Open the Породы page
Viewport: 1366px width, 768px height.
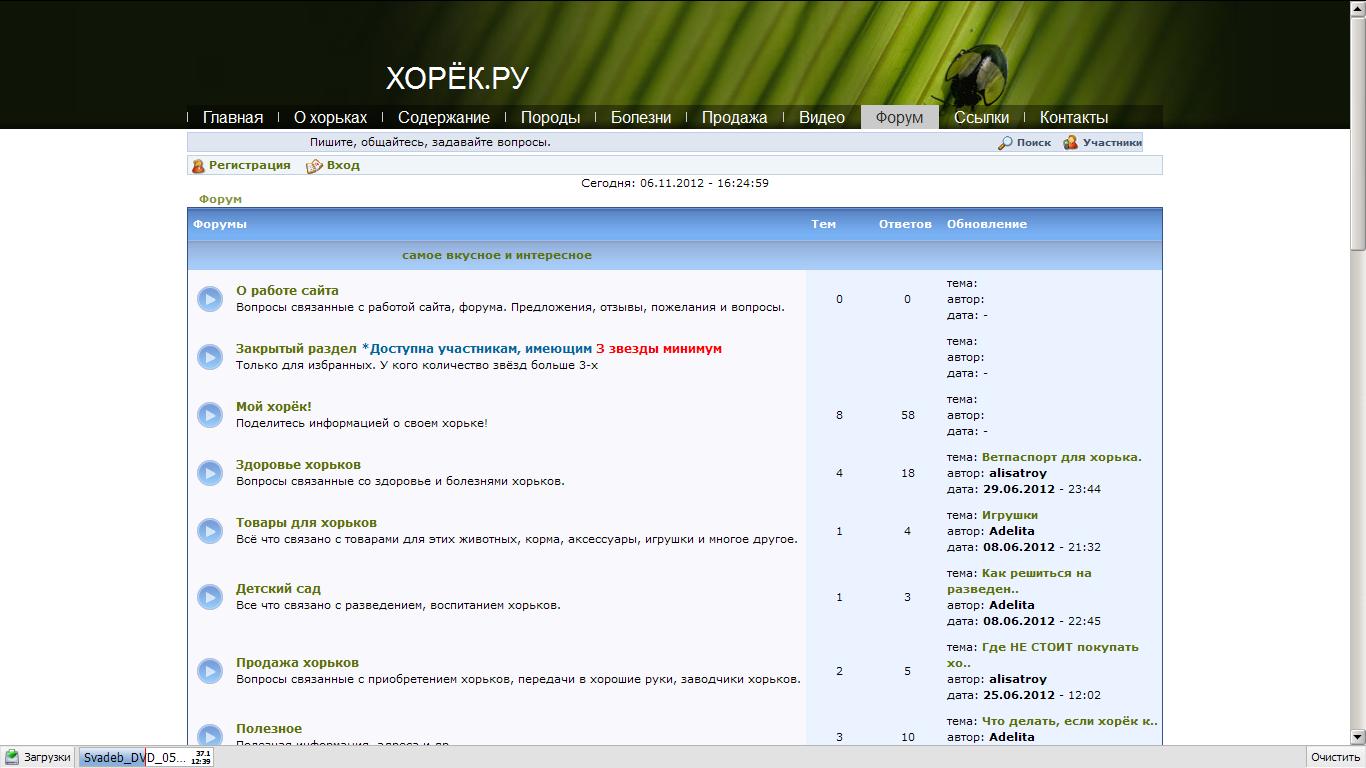pyautogui.click(x=550, y=117)
